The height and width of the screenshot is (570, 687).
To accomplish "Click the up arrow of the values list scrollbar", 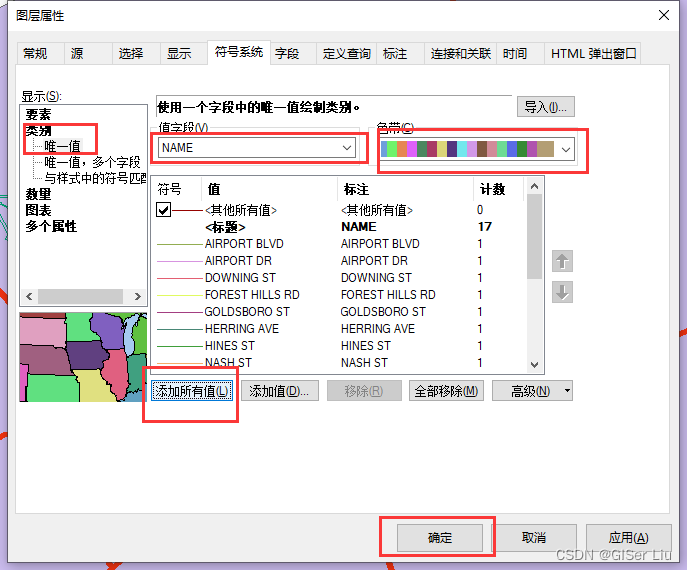I will (534, 186).
